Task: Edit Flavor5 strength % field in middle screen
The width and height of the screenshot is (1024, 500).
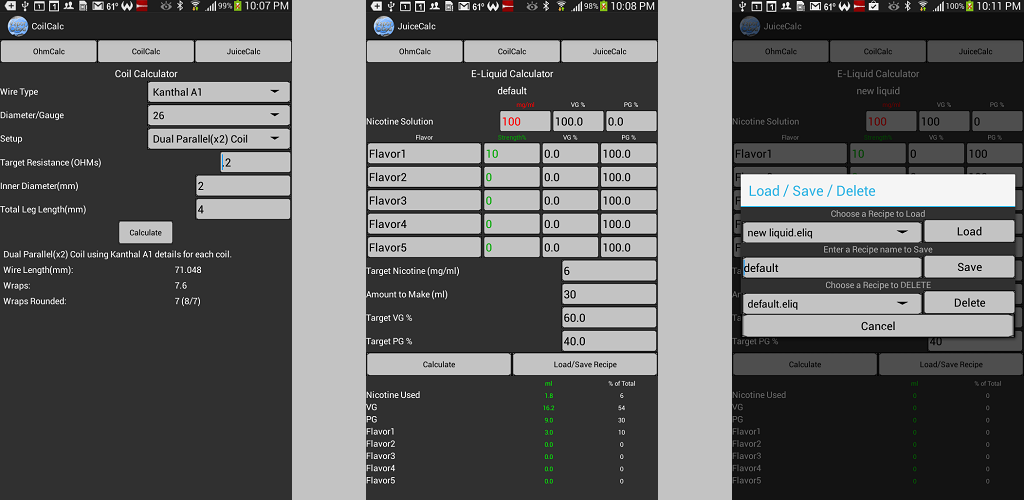Action: coord(511,248)
